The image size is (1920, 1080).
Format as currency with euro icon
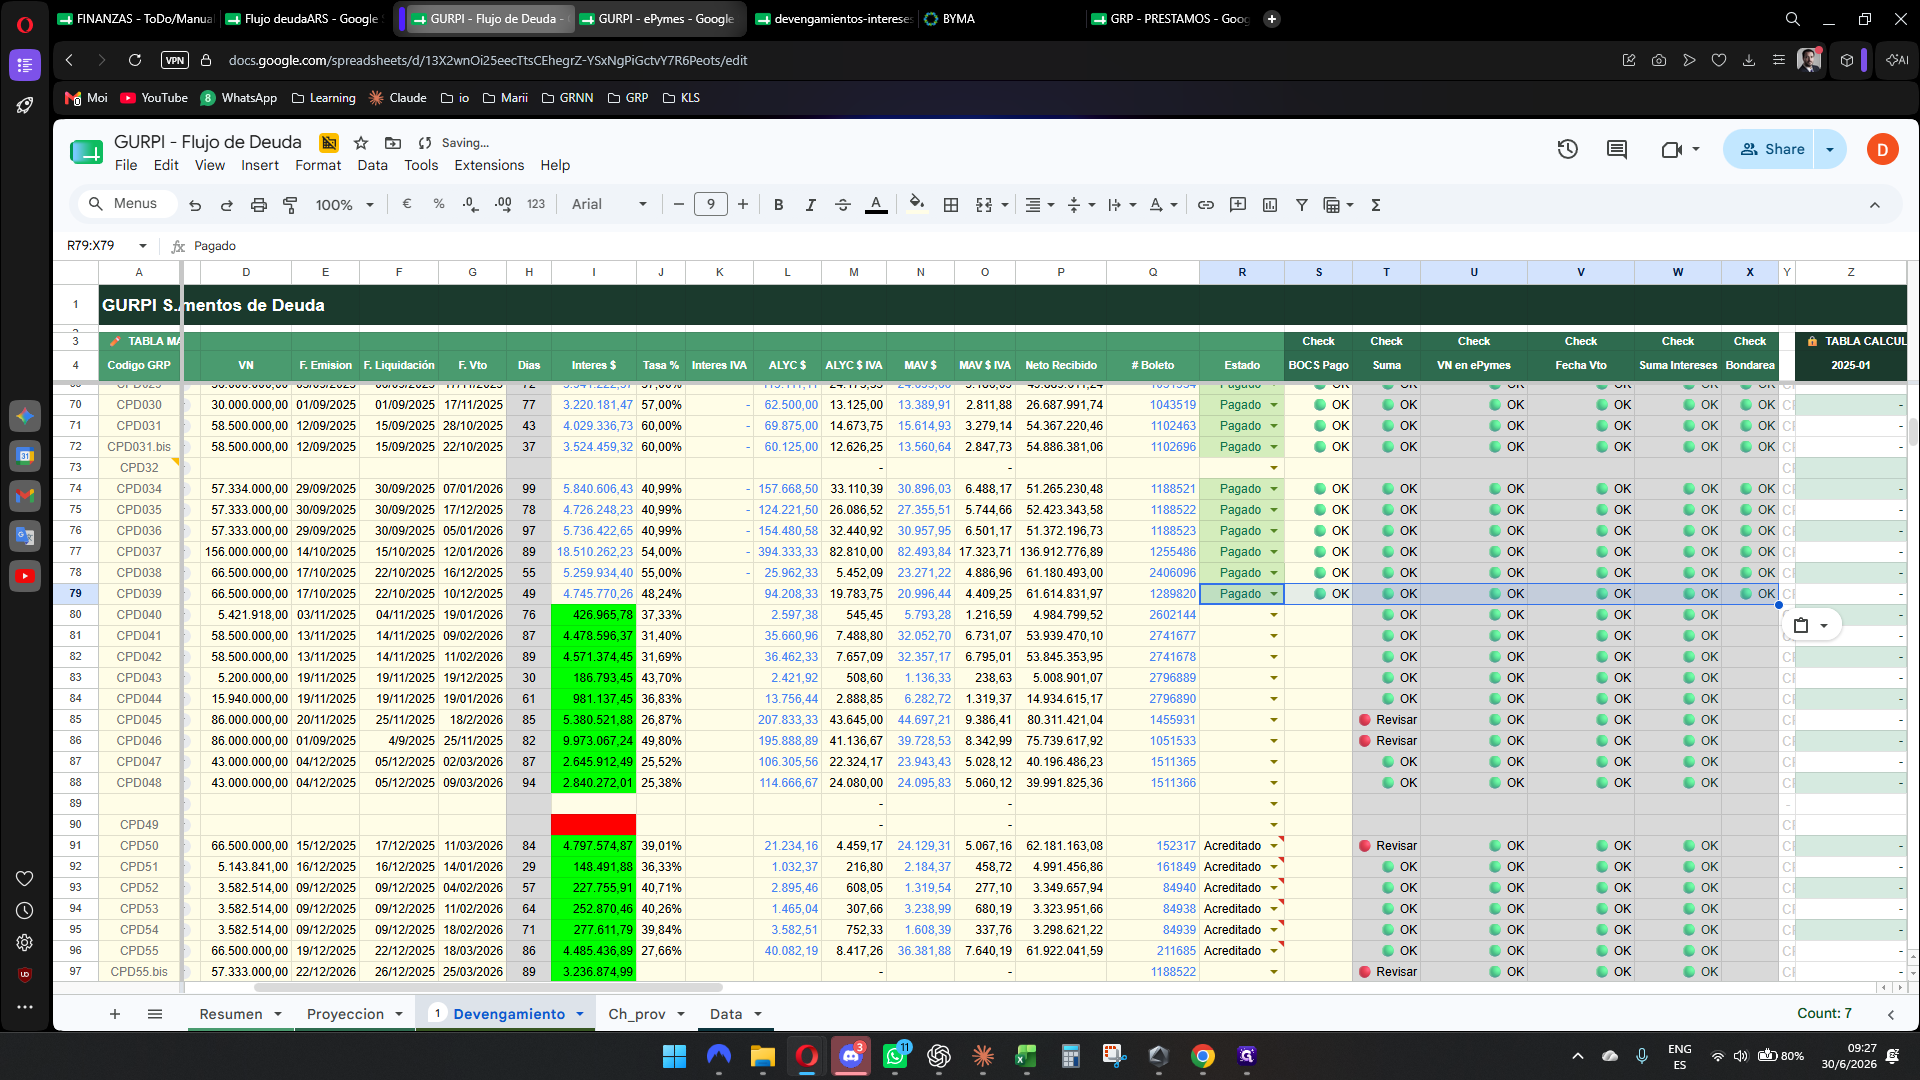point(407,204)
